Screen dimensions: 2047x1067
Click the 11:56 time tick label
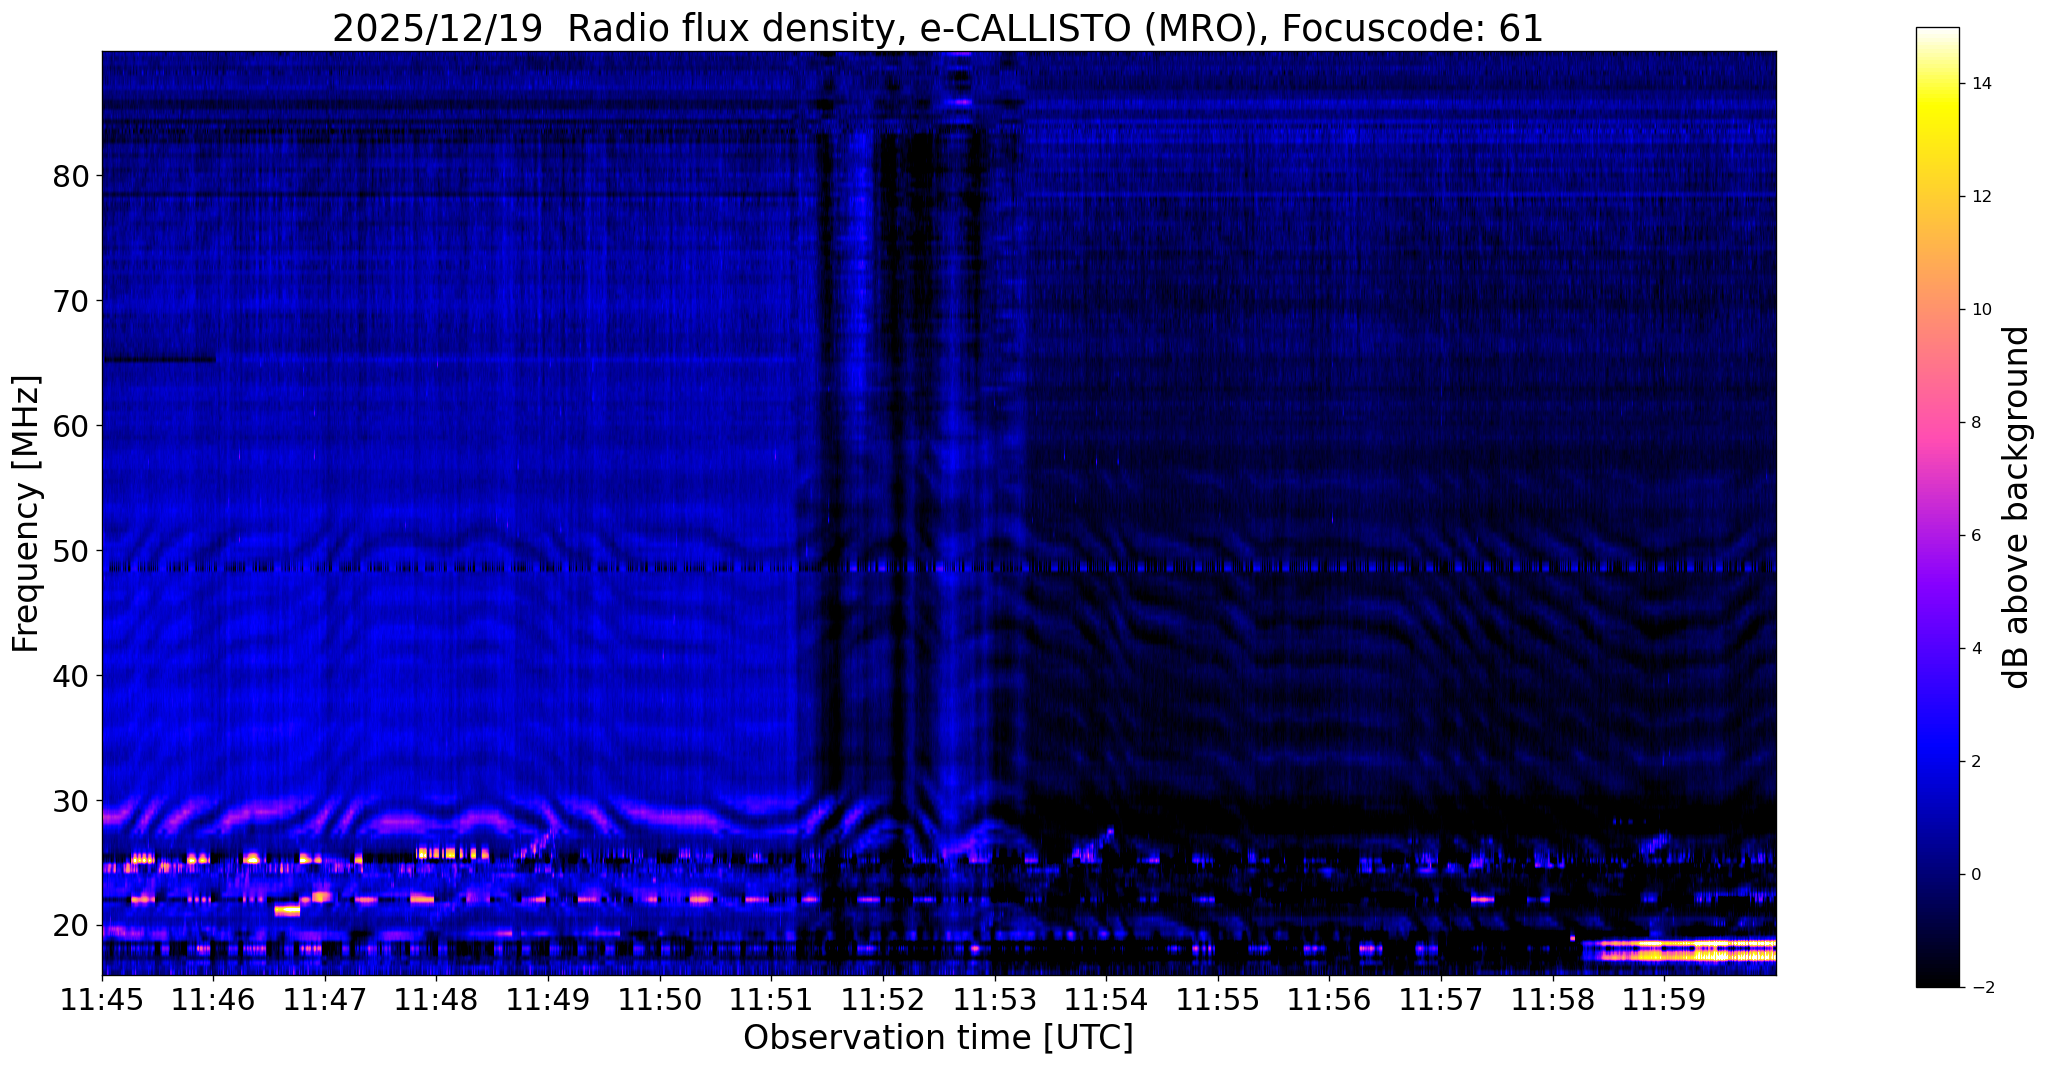click(x=1329, y=999)
